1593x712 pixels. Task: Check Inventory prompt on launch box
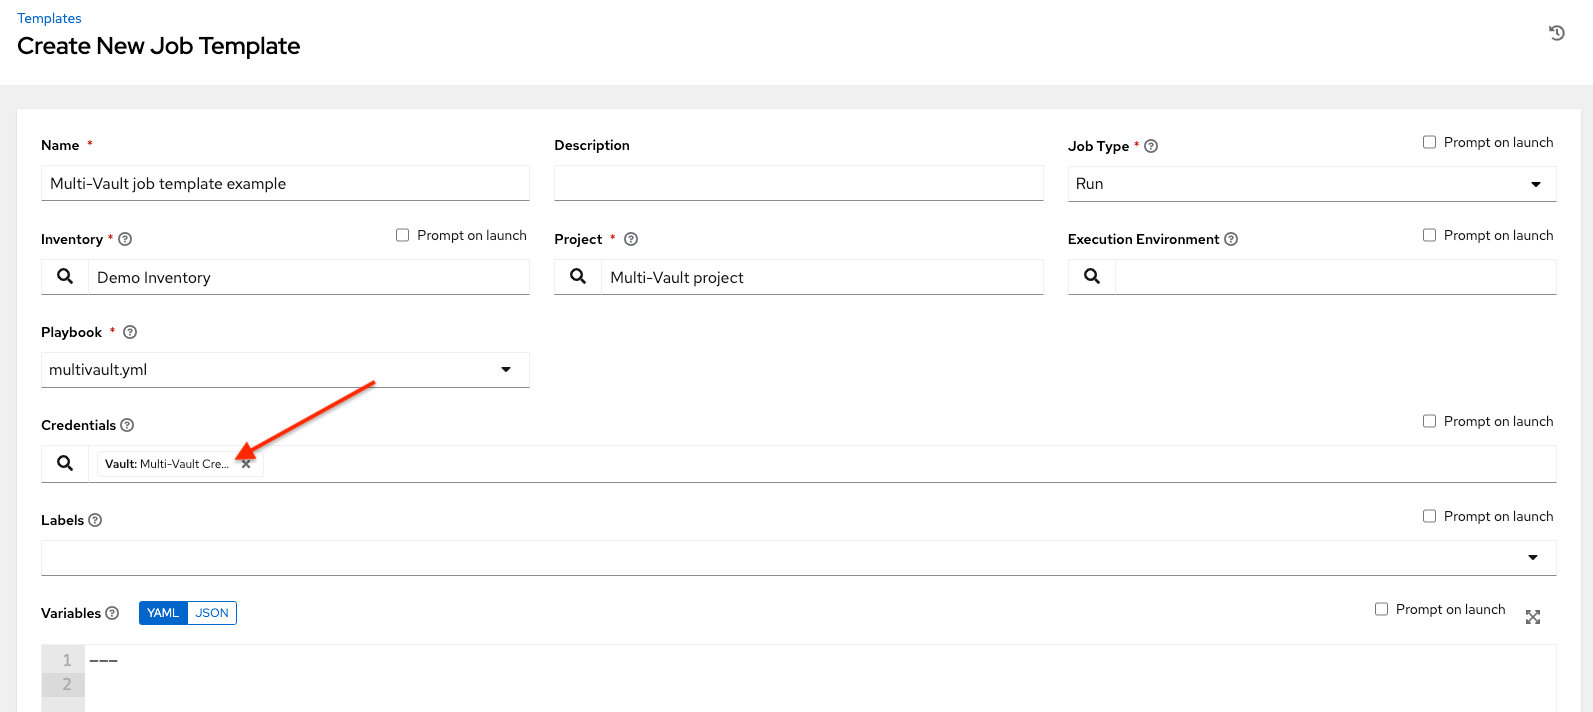(402, 235)
